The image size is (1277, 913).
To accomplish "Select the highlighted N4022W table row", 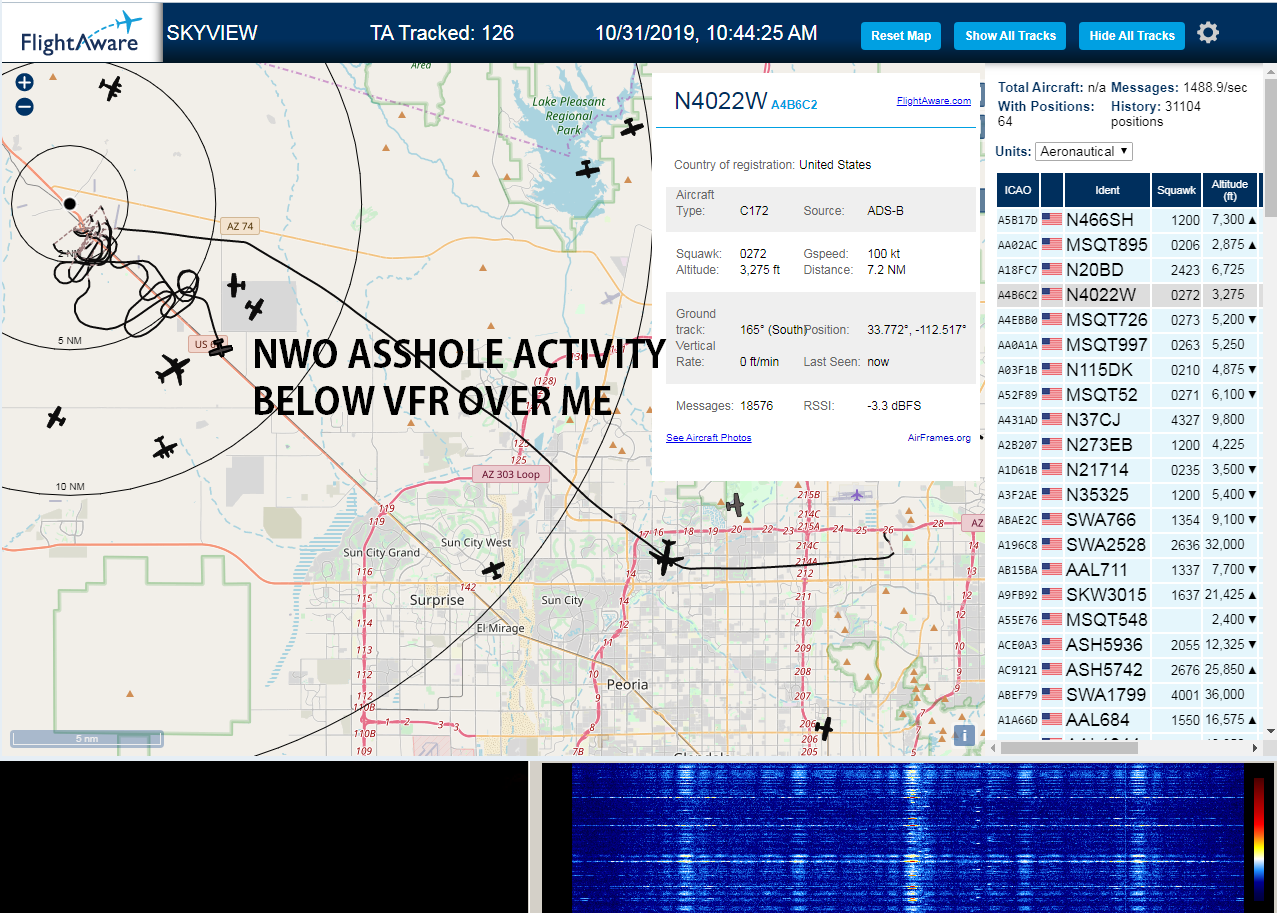I will pyautogui.click(x=1128, y=294).
